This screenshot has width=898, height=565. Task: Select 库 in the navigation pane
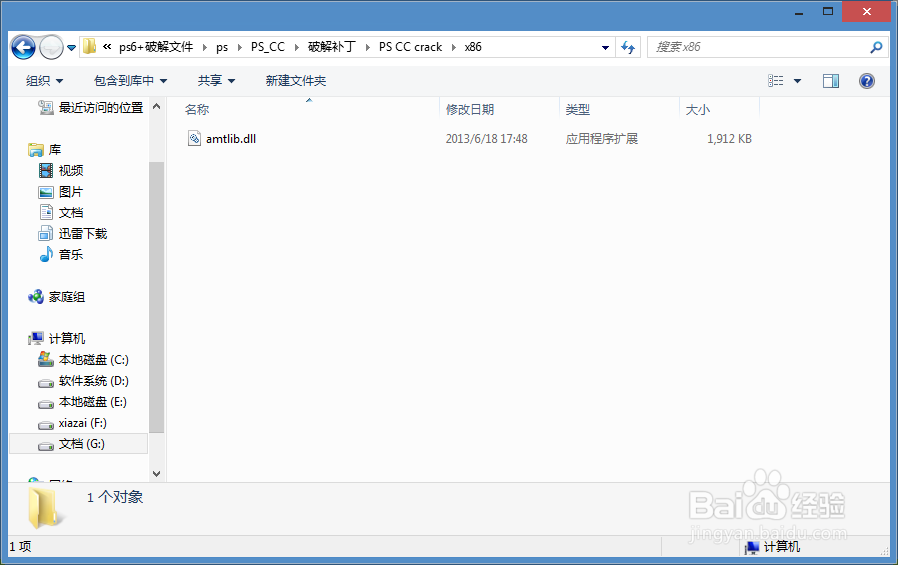tap(55, 150)
